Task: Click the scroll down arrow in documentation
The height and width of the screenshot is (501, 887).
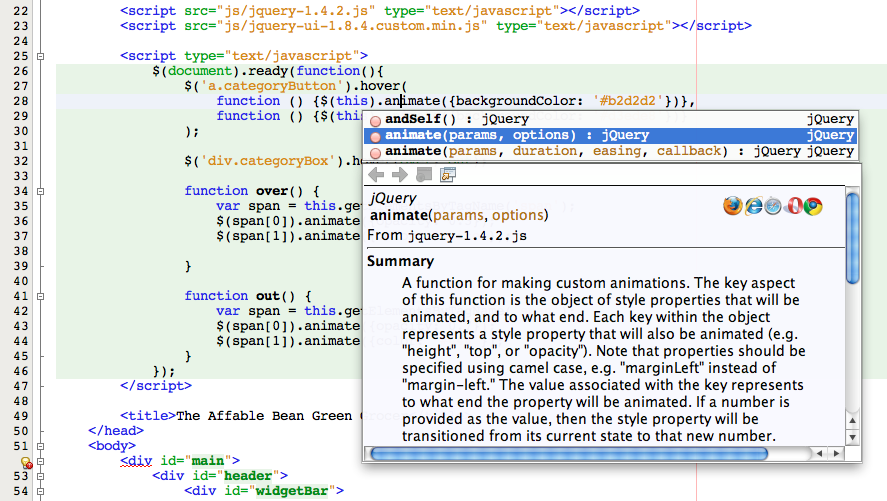Action: [852, 437]
